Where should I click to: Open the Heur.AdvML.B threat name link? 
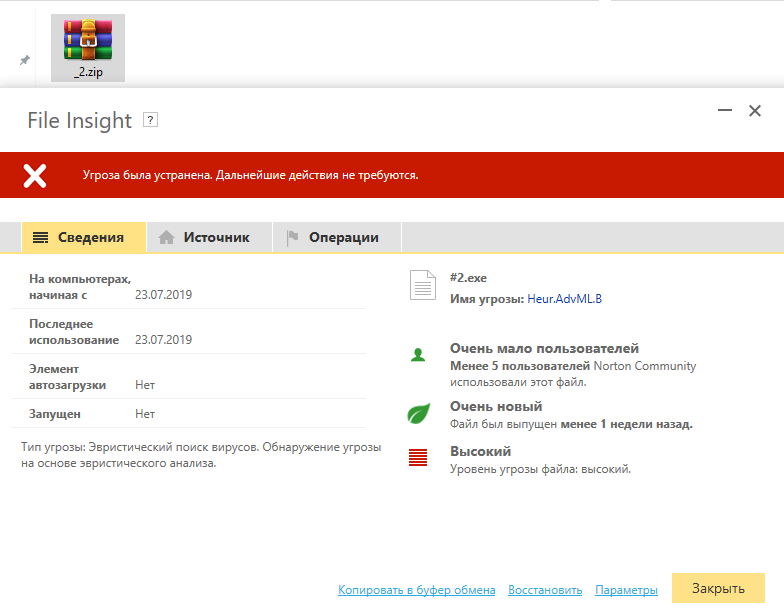[x=564, y=299]
